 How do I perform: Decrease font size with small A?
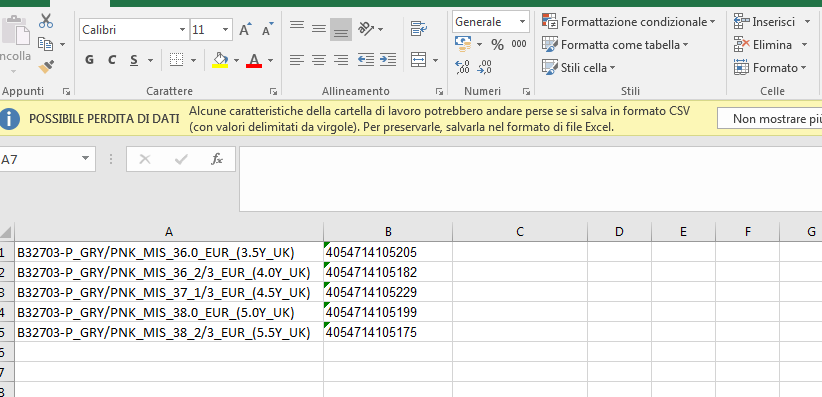267,29
